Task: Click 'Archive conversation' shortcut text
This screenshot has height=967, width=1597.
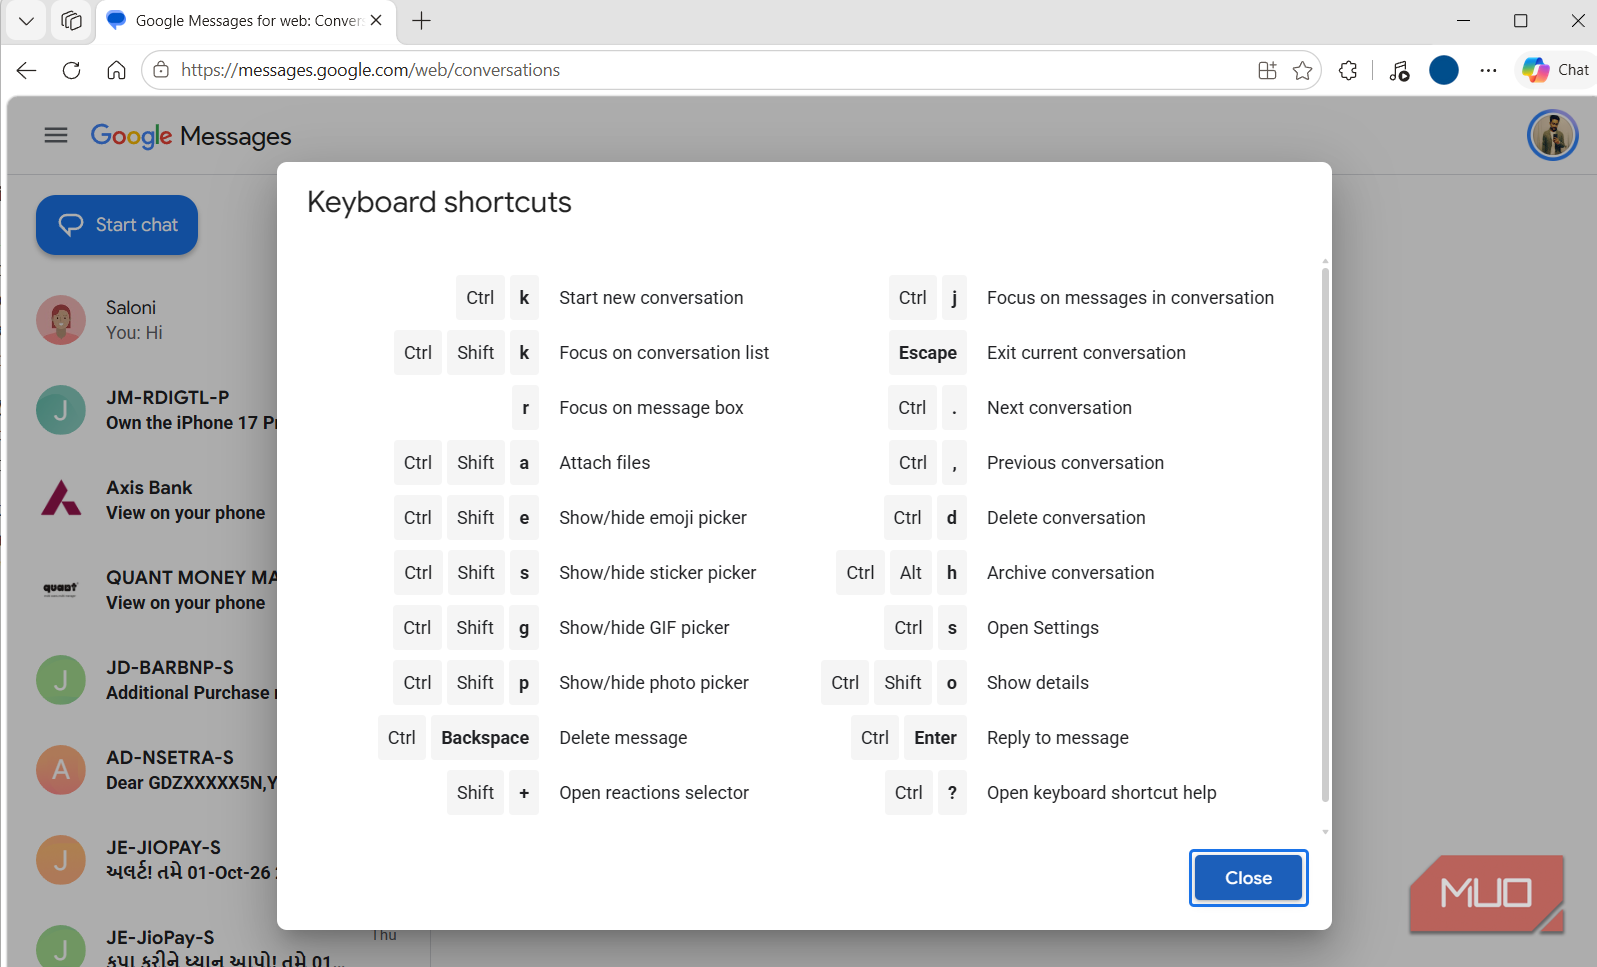Action: pyautogui.click(x=1070, y=573)
